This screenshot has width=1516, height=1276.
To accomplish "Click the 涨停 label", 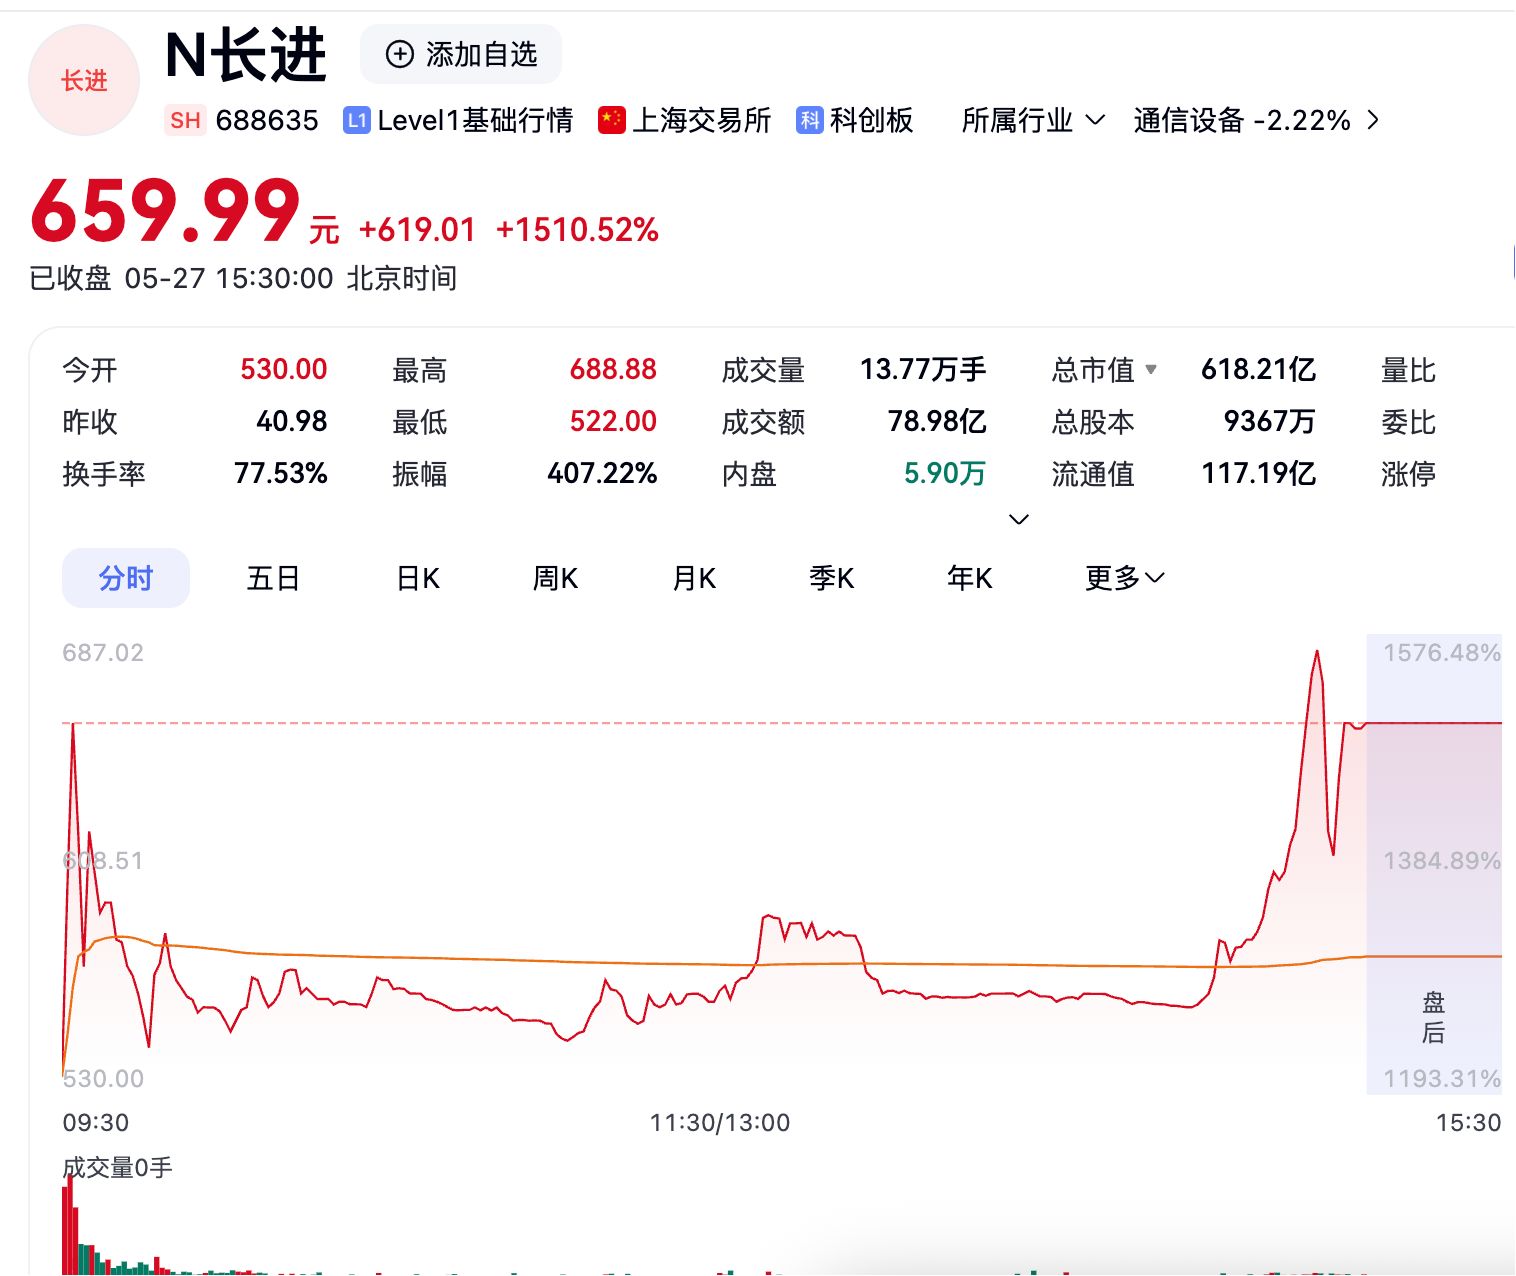I will click(1408, 474).
